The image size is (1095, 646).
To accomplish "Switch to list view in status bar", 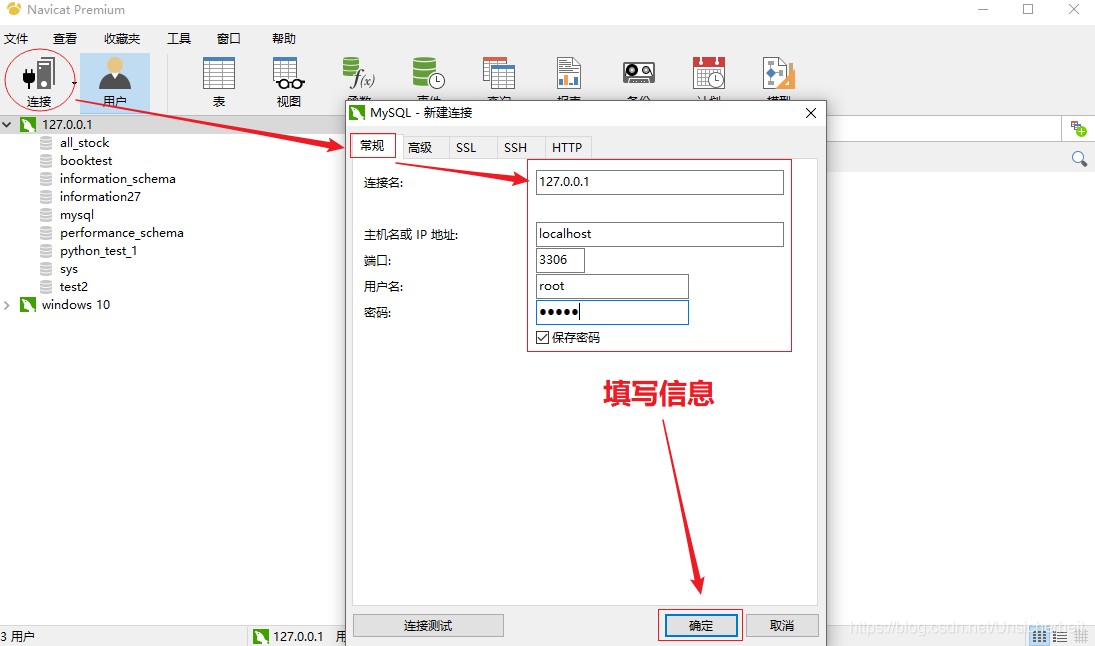I will coord(1060,635).
